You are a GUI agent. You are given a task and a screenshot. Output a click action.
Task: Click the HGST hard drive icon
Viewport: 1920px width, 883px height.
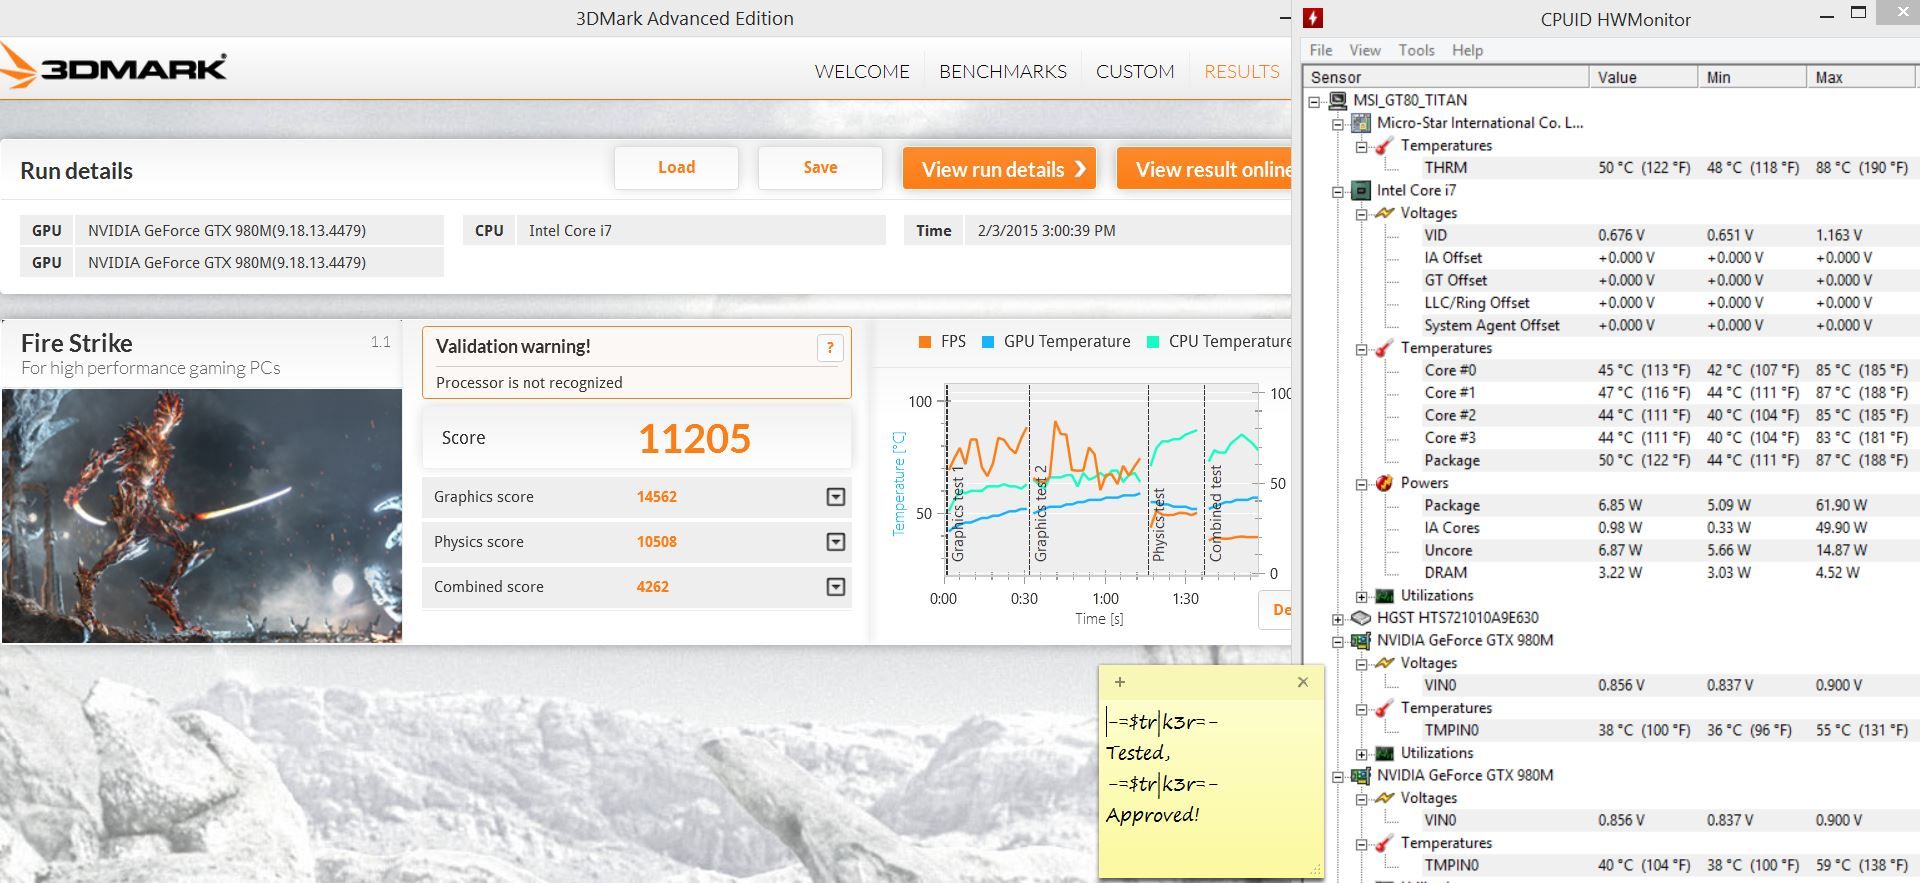pyautogui.click(x=1361, y=618)
